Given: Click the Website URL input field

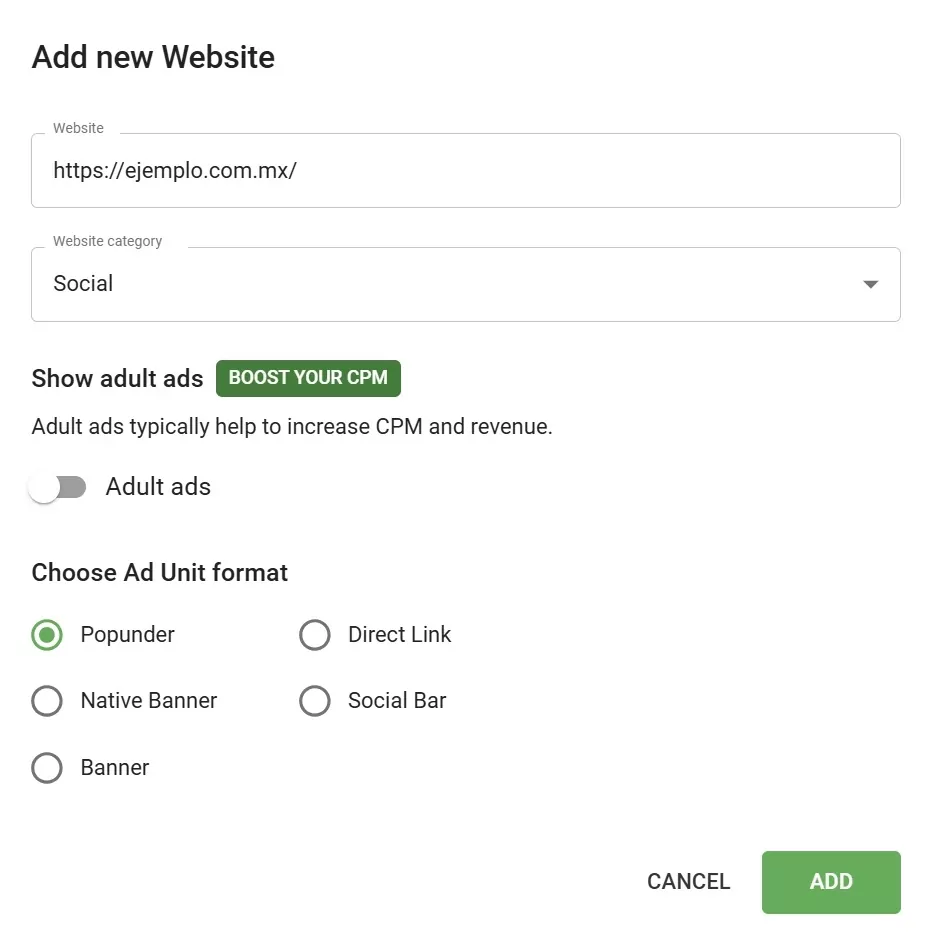Looking at the screenshot, I should (465, 170).
